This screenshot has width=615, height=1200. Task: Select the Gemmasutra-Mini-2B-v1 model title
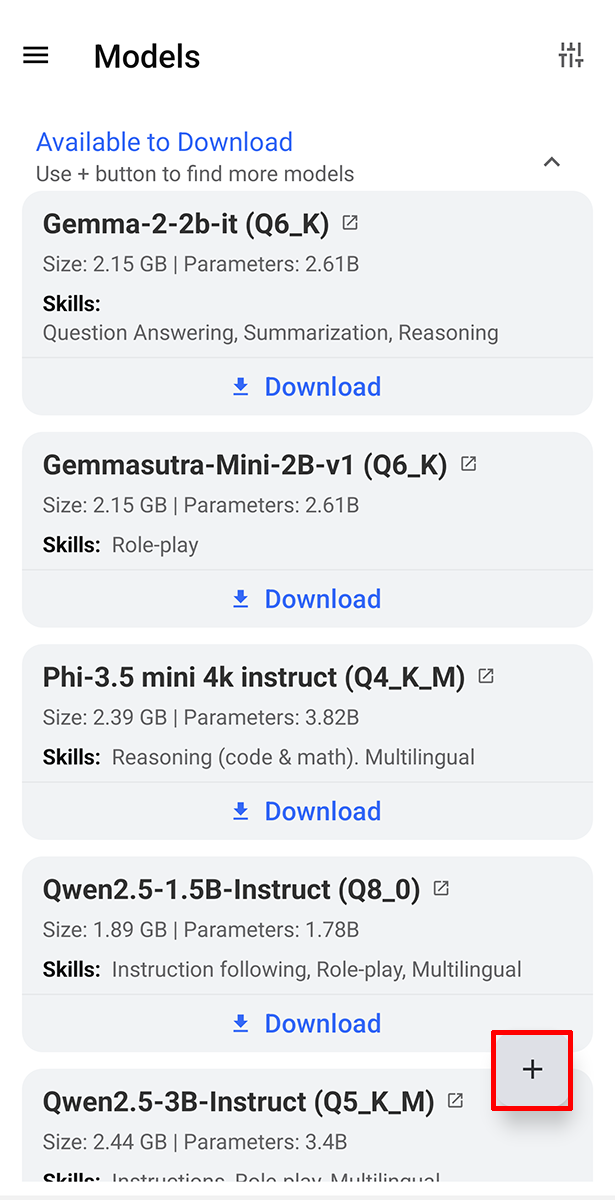point(245,465)
